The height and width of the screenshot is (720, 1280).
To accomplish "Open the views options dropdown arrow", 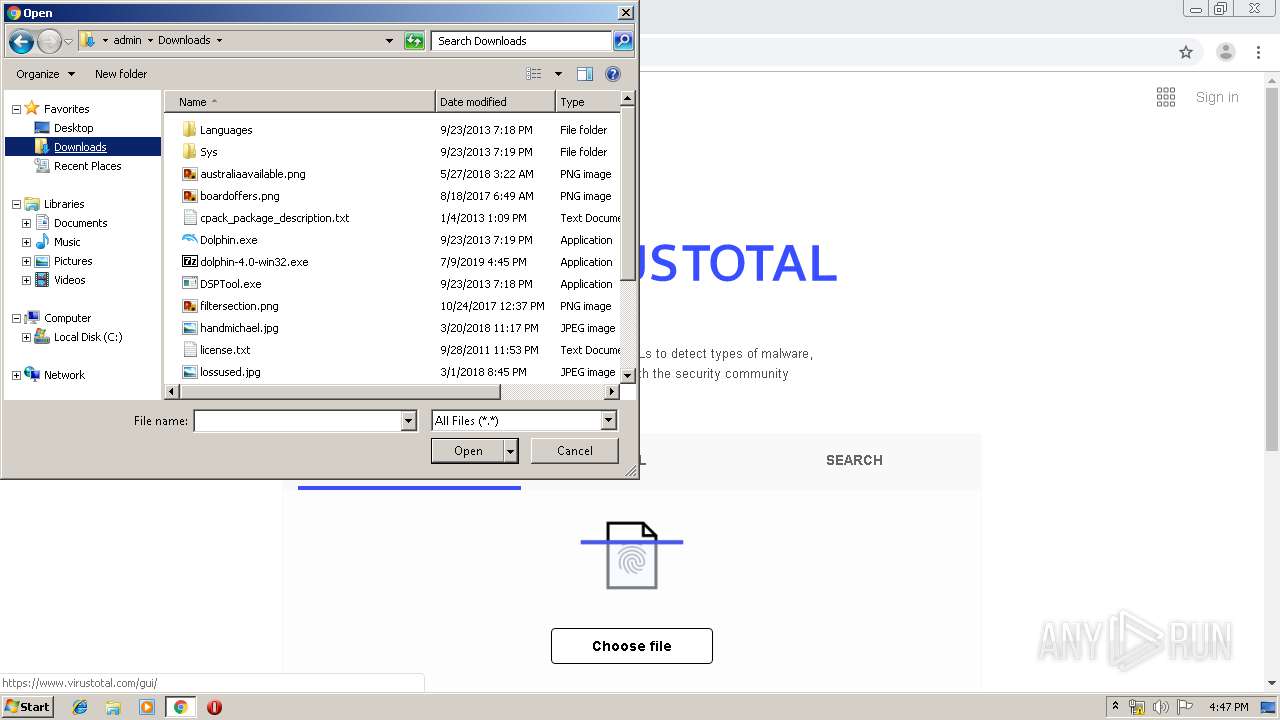I will coord(558,74).
